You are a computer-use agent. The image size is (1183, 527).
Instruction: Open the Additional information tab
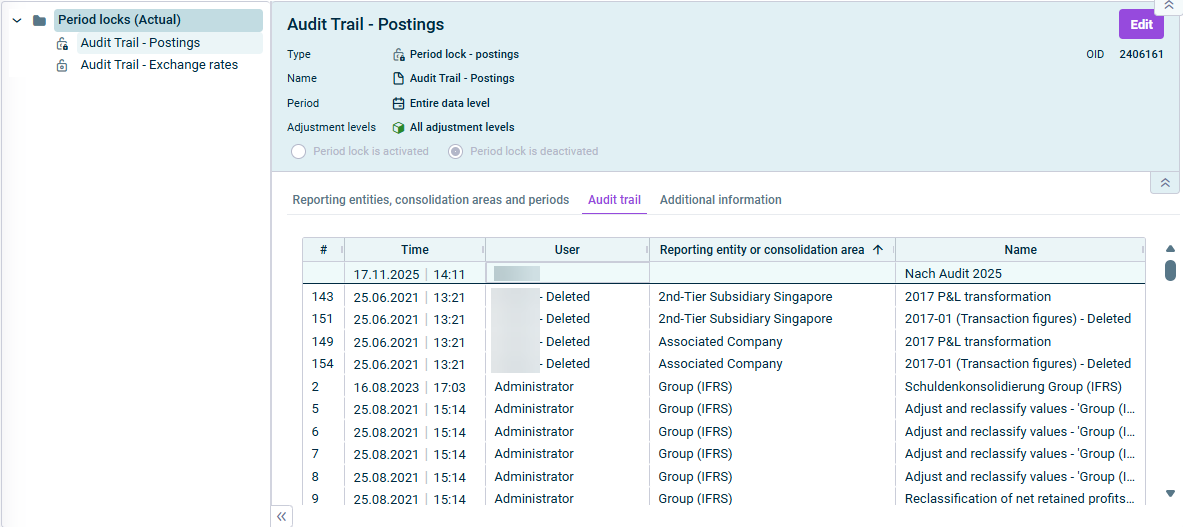click(x=720, y=200)
